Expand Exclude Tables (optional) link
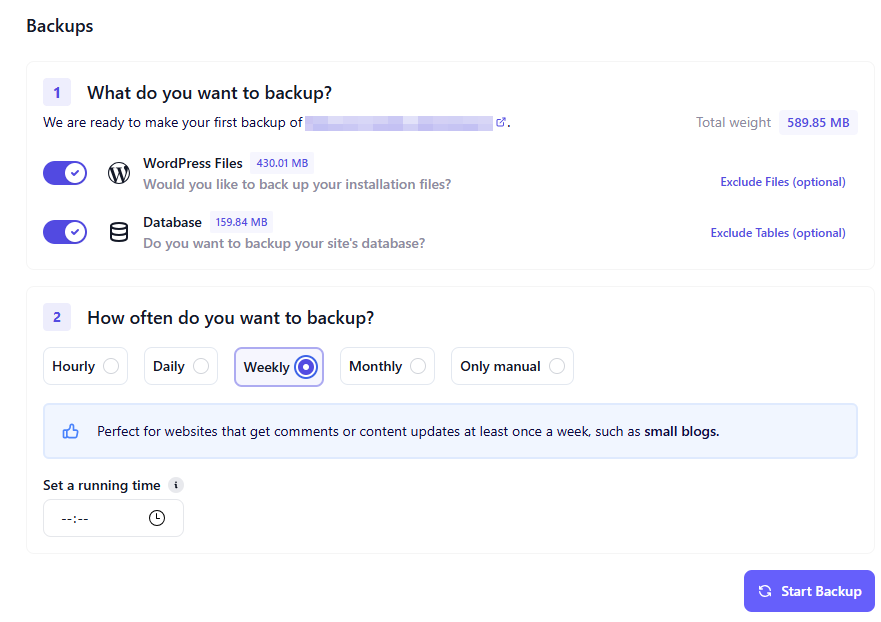Viewport: 881px width, 622px height. (x=778, y=233)
